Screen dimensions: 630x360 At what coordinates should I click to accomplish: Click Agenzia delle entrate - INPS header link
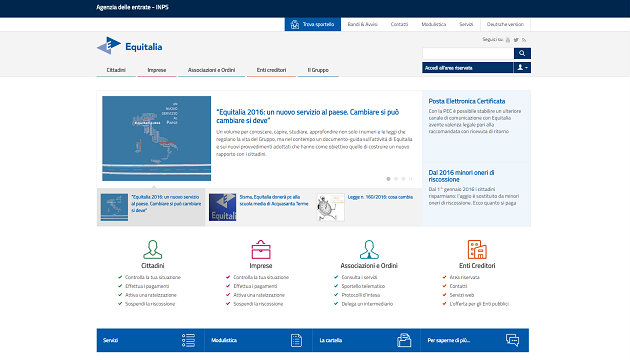(132, 7)
